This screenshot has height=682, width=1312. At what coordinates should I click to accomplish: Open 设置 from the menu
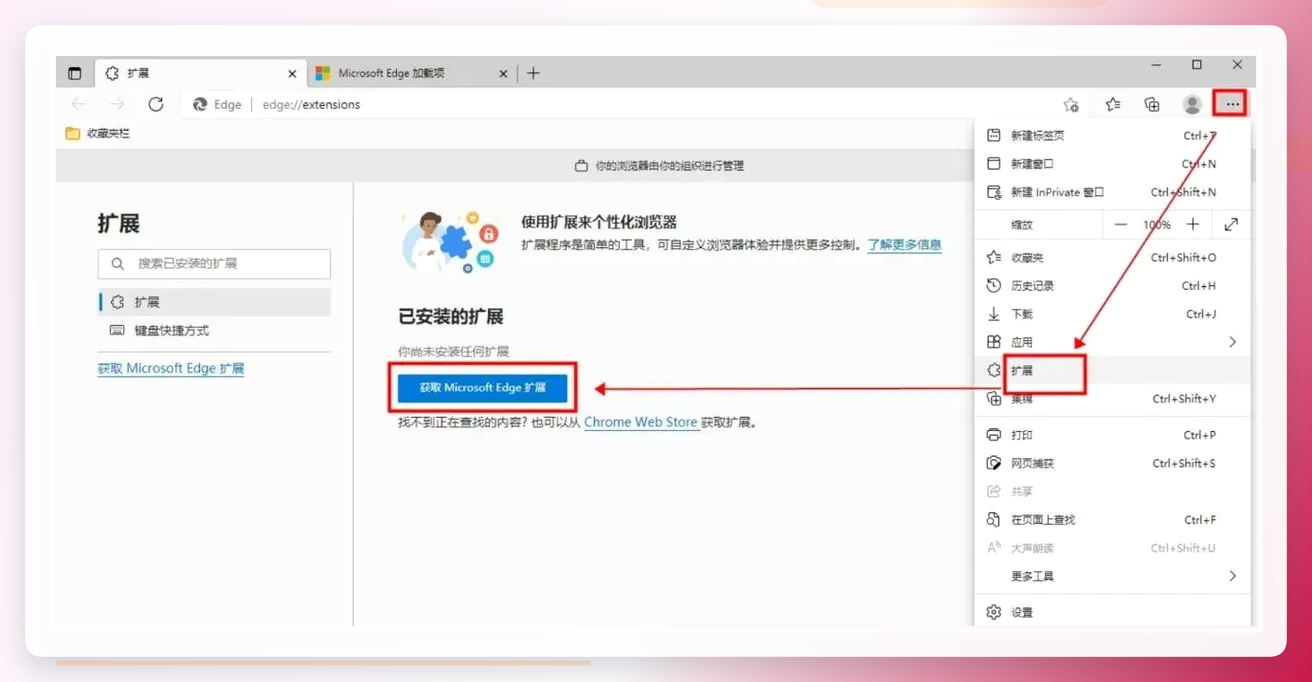coord(1112,612)
